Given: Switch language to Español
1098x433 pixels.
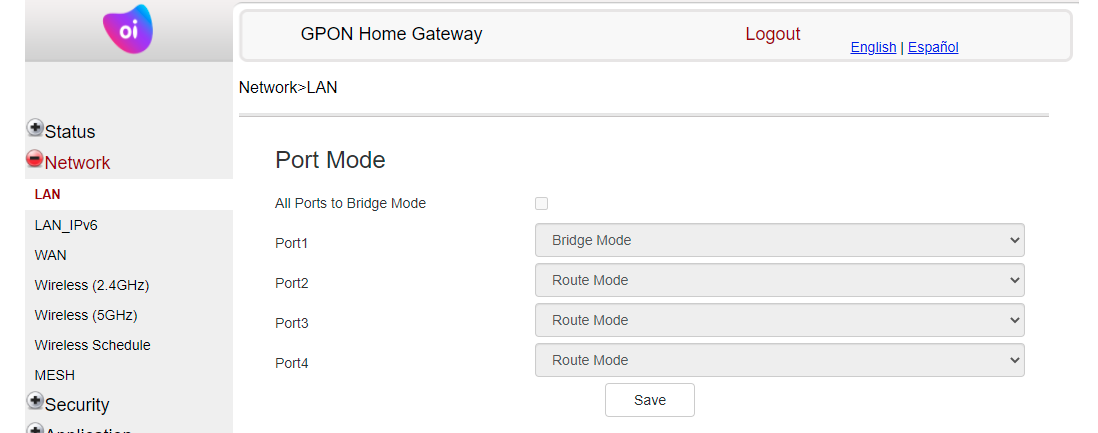Looking at the screenshot, I should (x=933, y=47).
